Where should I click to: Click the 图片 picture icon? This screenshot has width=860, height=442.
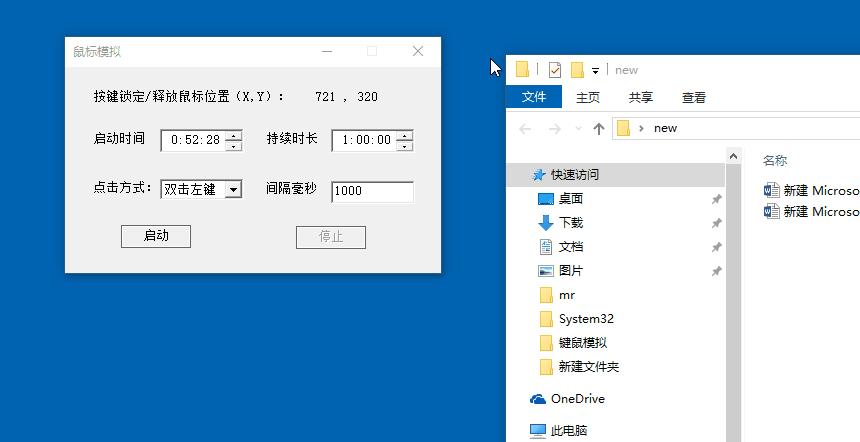(x=546, y=271)
